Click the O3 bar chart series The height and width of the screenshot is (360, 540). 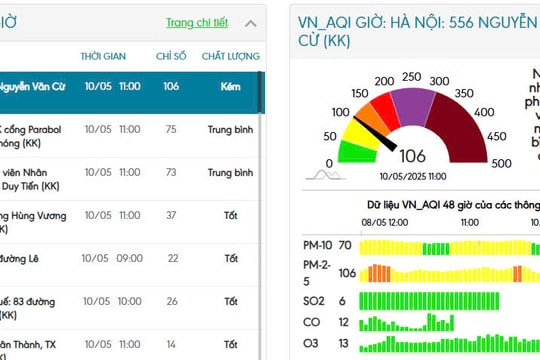click(449, 343)
